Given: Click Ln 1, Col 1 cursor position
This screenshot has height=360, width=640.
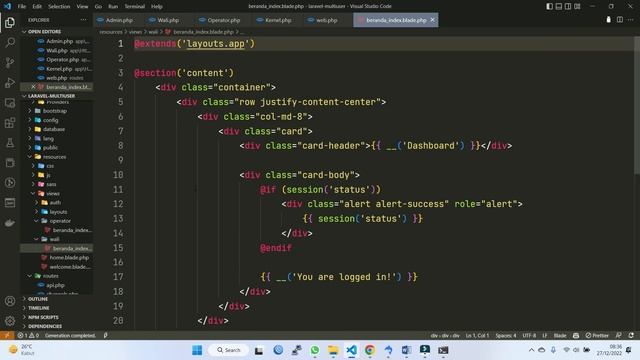Looking at the screenshot, I should [477, 335].
